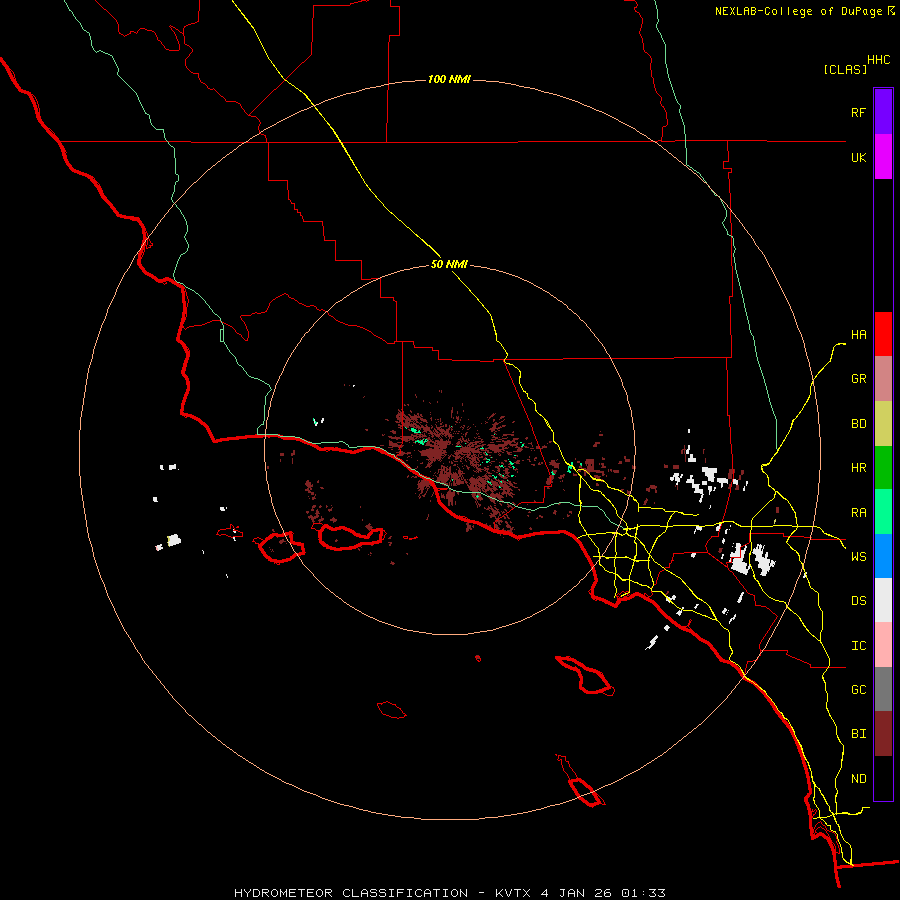Click the BD legend label
Image resolution: width=900 pixels, height=900 pixels.
tap(858, 424)
